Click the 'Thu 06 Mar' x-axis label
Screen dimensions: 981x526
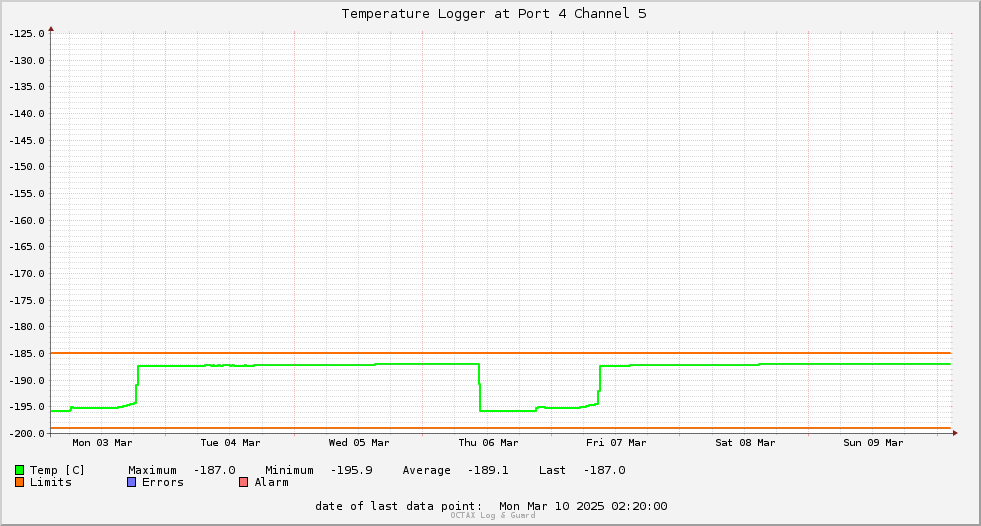(488, 443)
